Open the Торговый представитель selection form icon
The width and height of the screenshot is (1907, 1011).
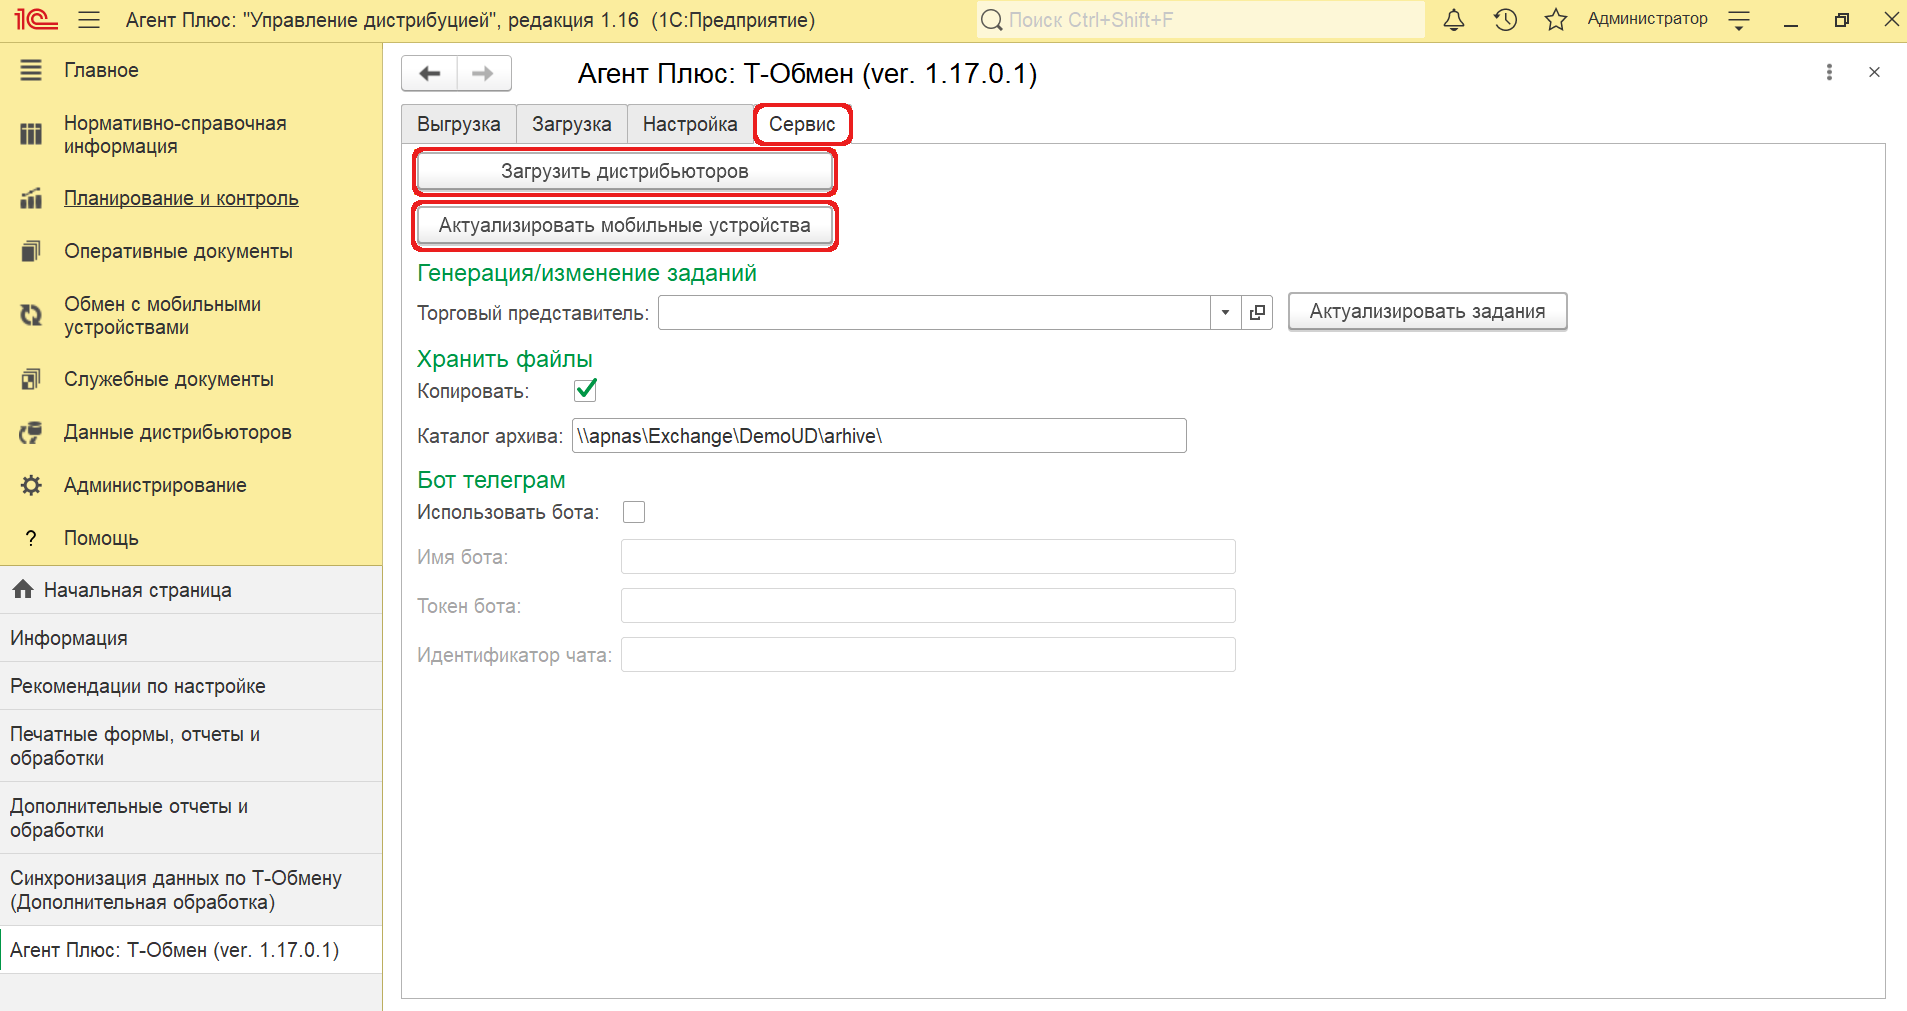1257,312
